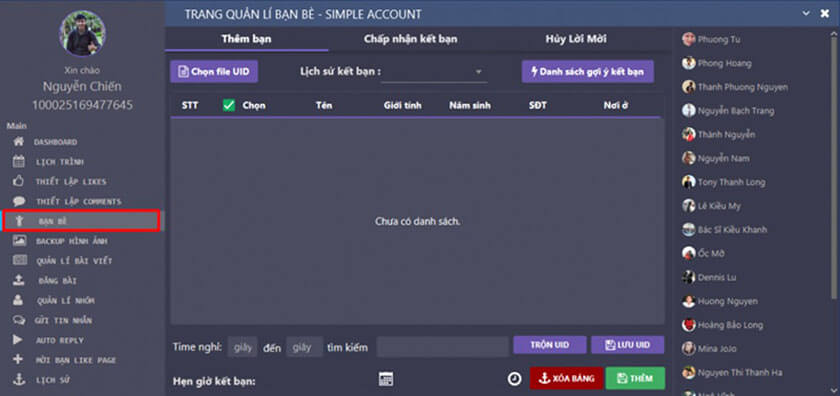Viewport: 840px width, 396px height.
Task: Click the Lịch trình calendar icon
Action: pos(19,162)
